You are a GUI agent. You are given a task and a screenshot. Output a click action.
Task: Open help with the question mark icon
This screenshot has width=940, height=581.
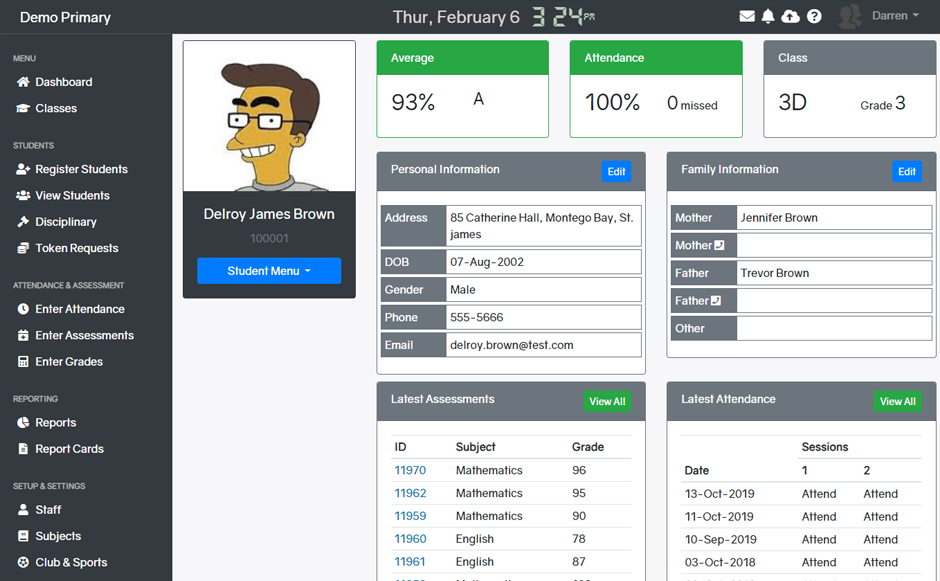point(814,17)
